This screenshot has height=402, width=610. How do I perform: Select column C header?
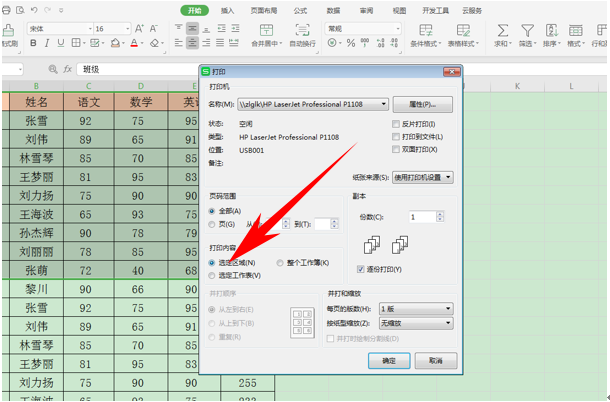[89, 86]
